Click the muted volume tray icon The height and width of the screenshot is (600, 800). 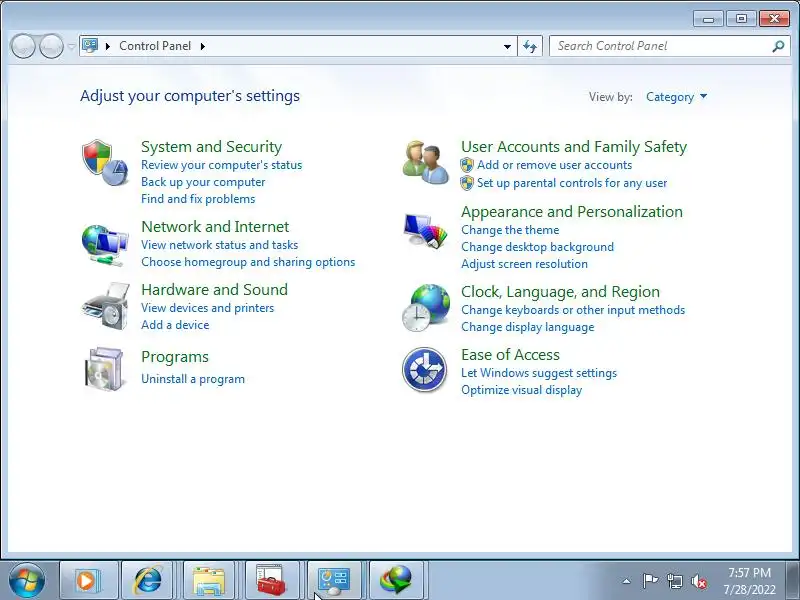click(x=698, y=581)
